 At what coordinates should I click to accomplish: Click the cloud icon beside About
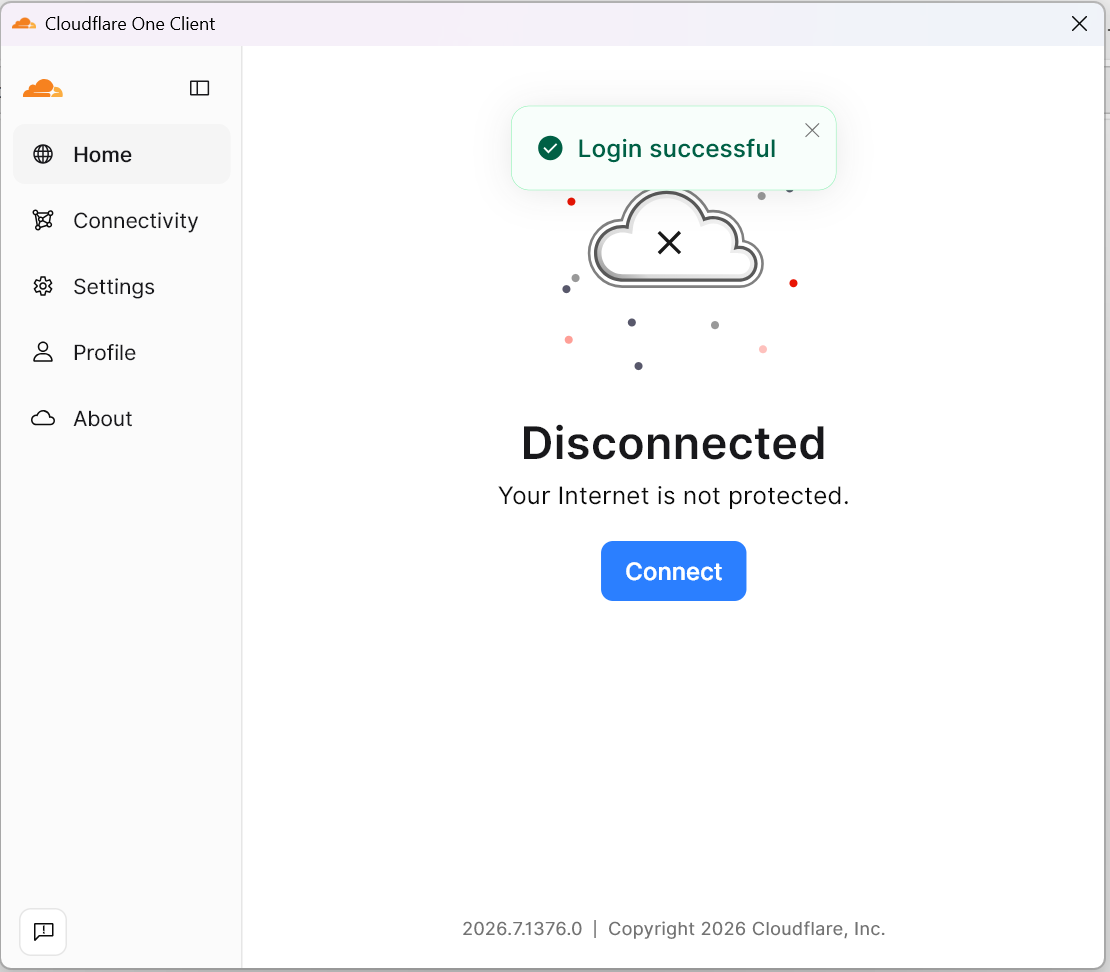pyautogui.click(x=43, y=418)
